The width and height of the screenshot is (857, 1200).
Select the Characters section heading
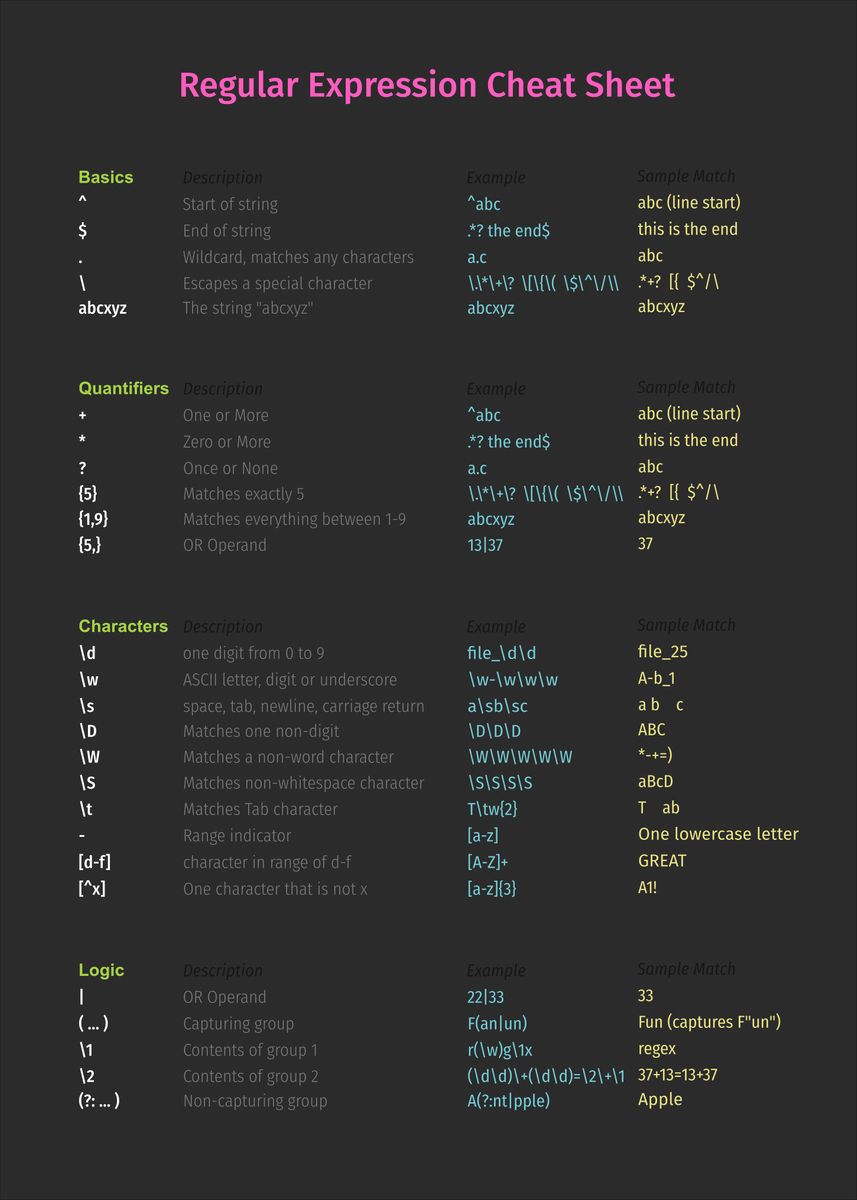[x=123, y=626]
